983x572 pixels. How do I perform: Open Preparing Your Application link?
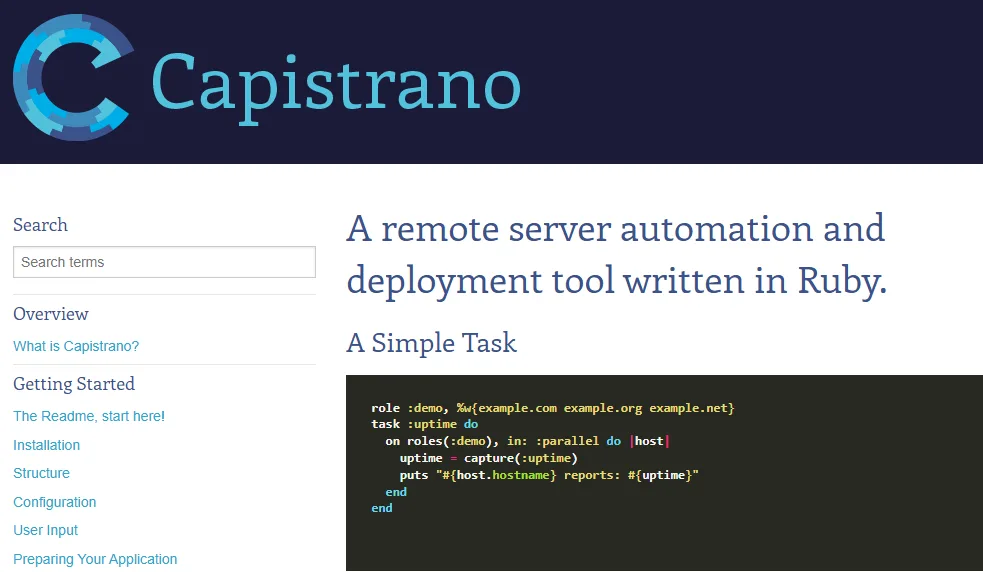tap(95, 559)
